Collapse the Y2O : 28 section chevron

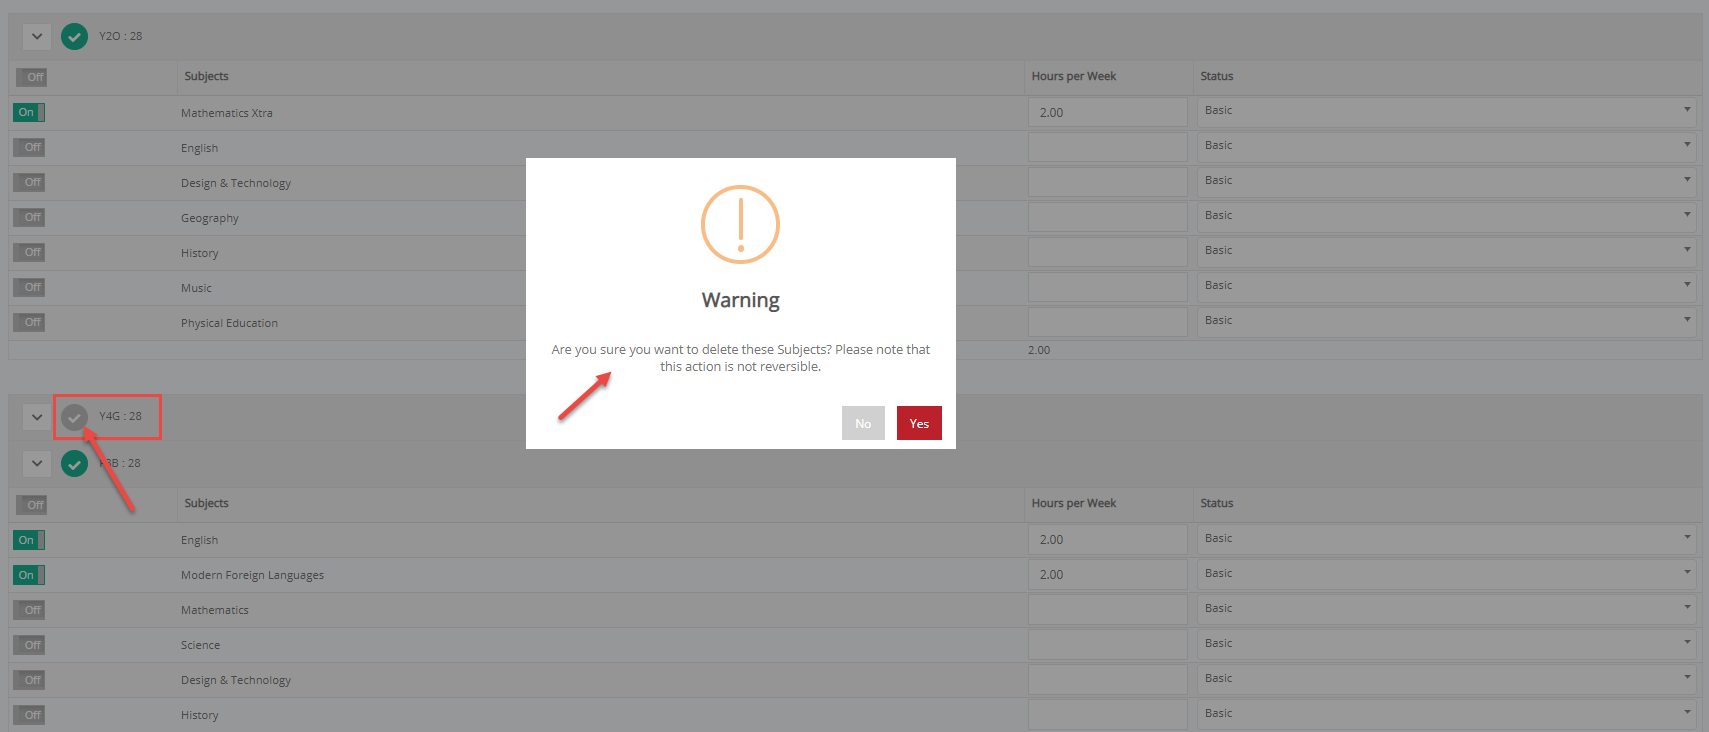37,37
